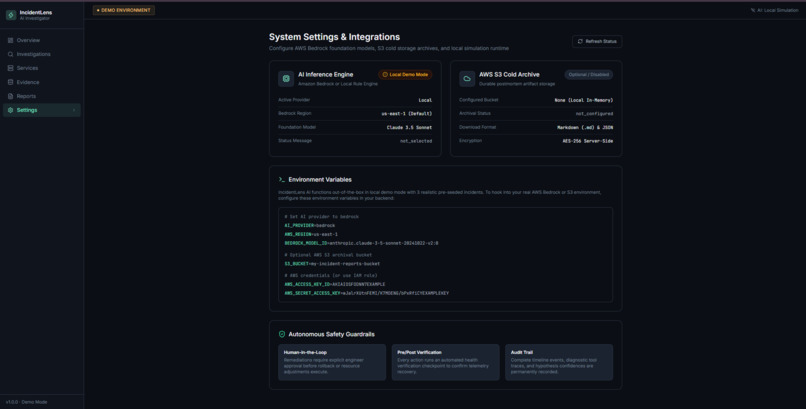Click the AWS_SECRET_ACCESS_KEY line

(367, 293)
